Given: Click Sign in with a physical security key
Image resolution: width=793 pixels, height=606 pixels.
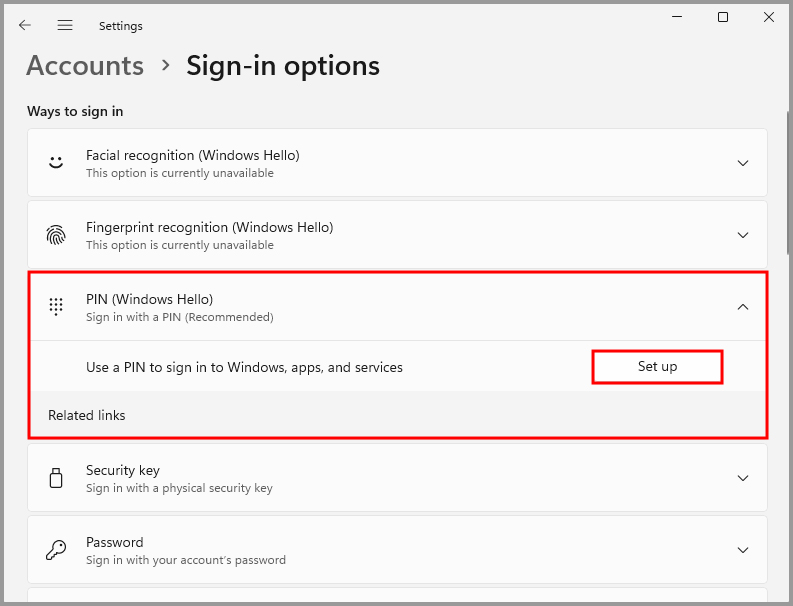Looking at the screenshot, I should pyautogui.click(x=179, y=488).
